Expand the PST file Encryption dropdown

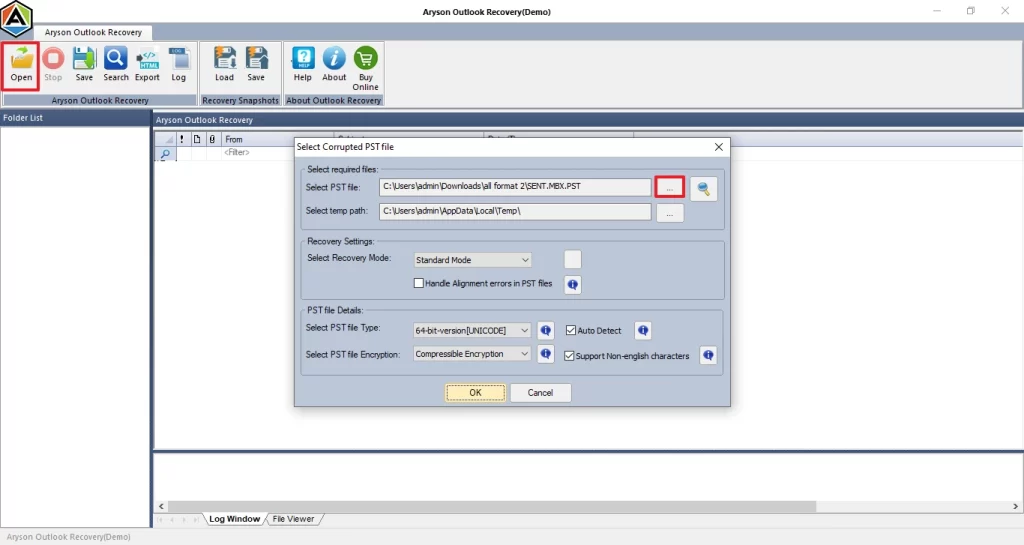pyautogui.click(x=472, y=354)
